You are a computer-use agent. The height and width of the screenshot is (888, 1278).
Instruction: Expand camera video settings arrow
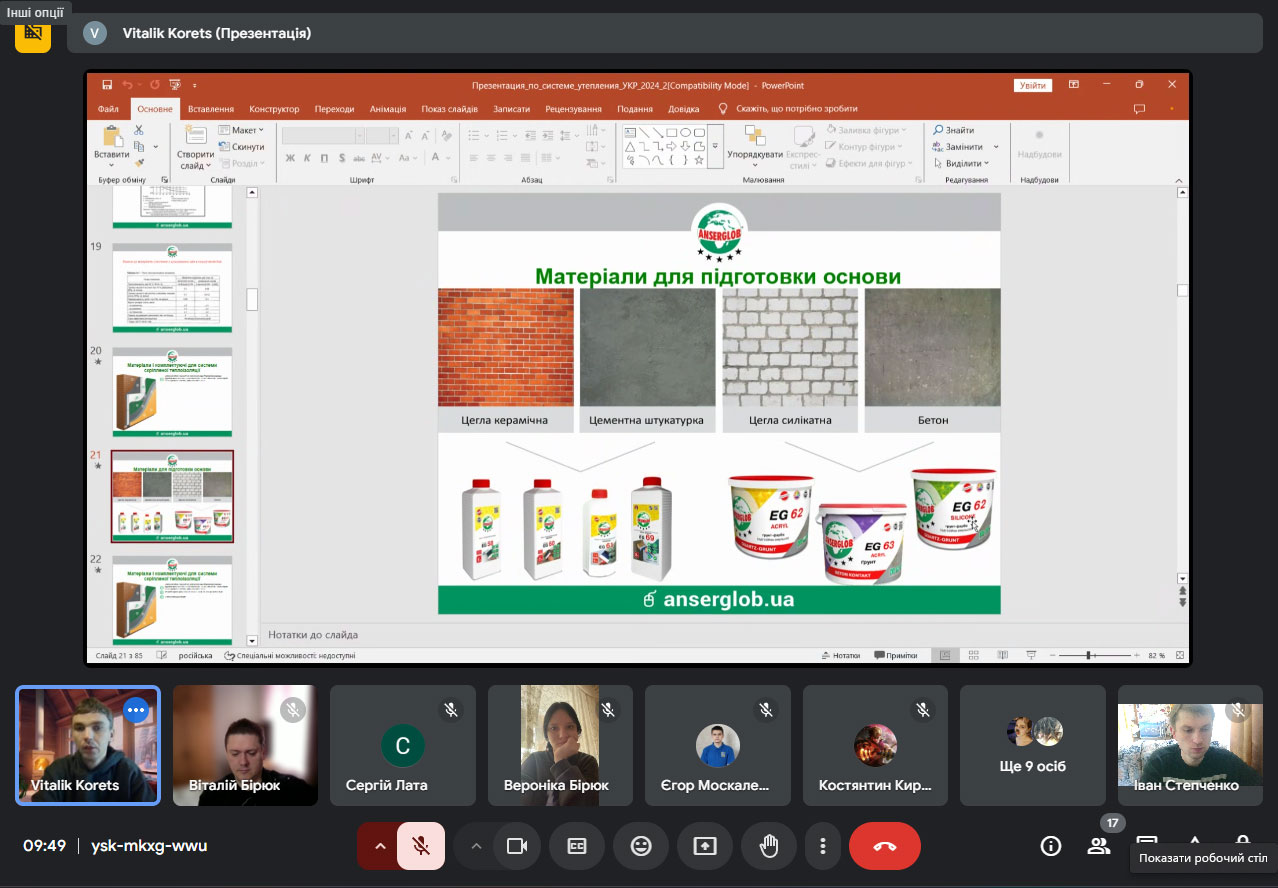coord(476,846)
